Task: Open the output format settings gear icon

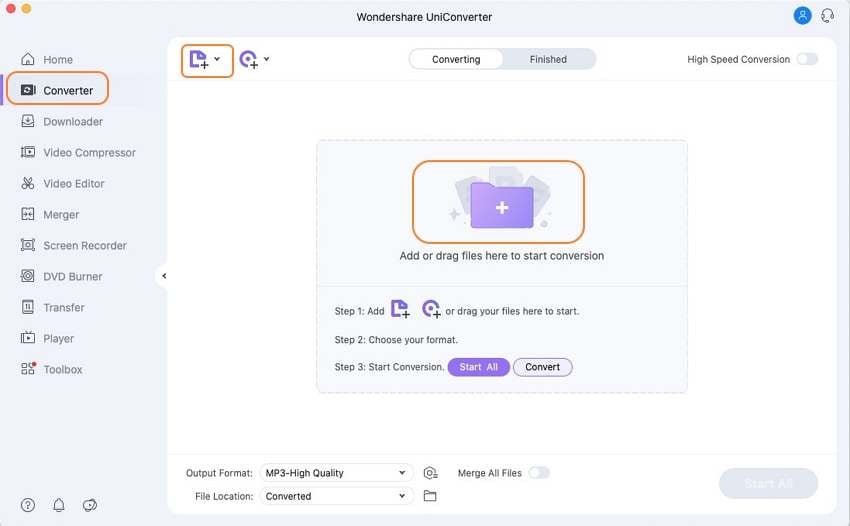Action: pyautogui.click(x=430, y=473)
